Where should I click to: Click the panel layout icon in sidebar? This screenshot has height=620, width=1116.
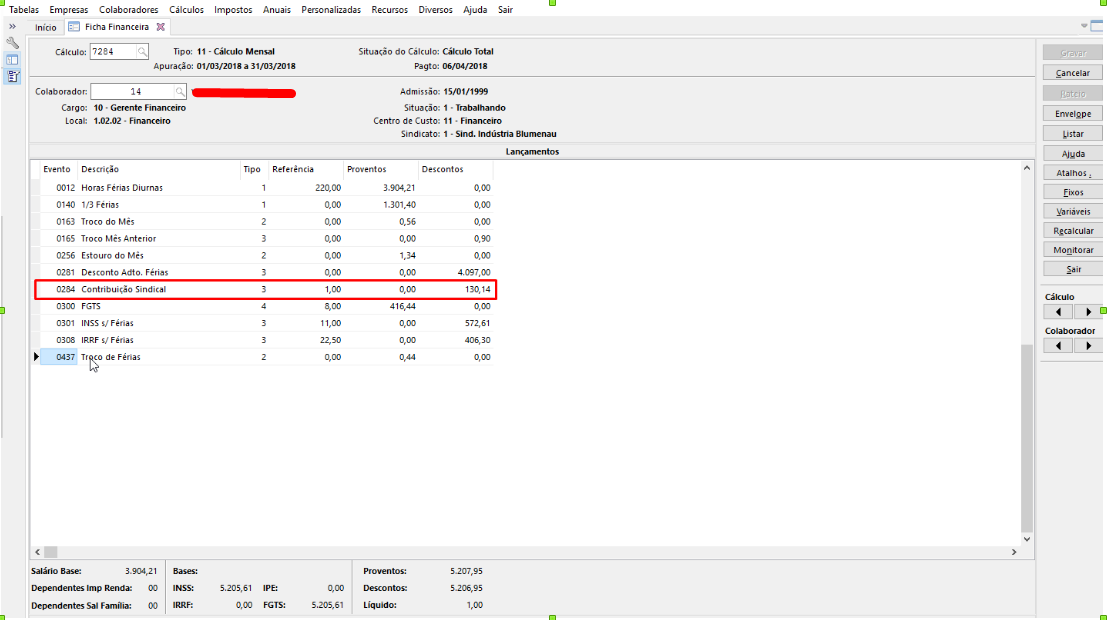point(12,59)
